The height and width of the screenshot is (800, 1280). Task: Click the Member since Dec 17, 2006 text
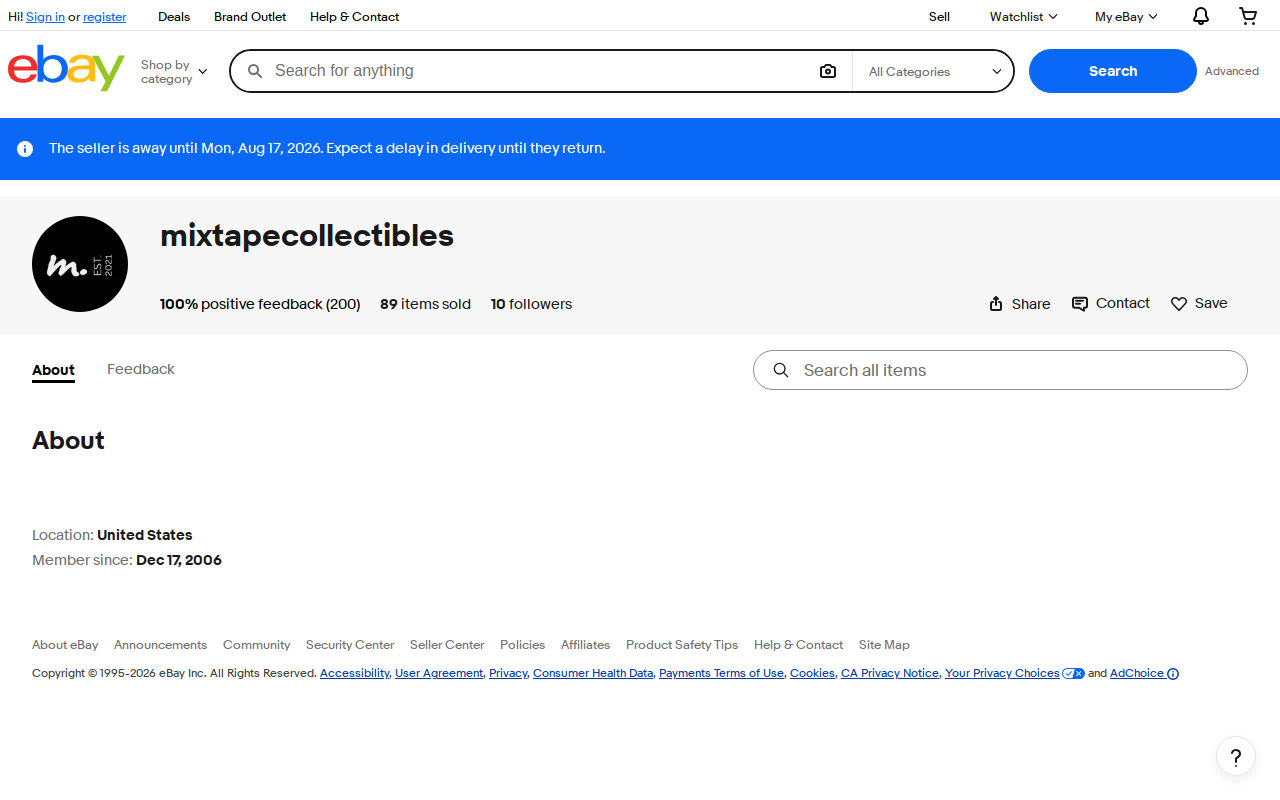[x=127, y=560]
